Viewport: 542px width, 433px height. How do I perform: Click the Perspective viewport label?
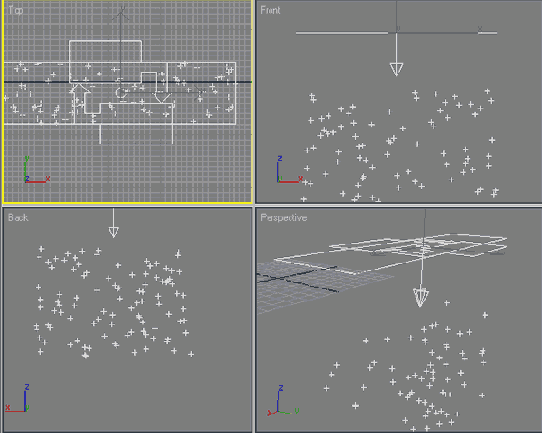[283, 217]
